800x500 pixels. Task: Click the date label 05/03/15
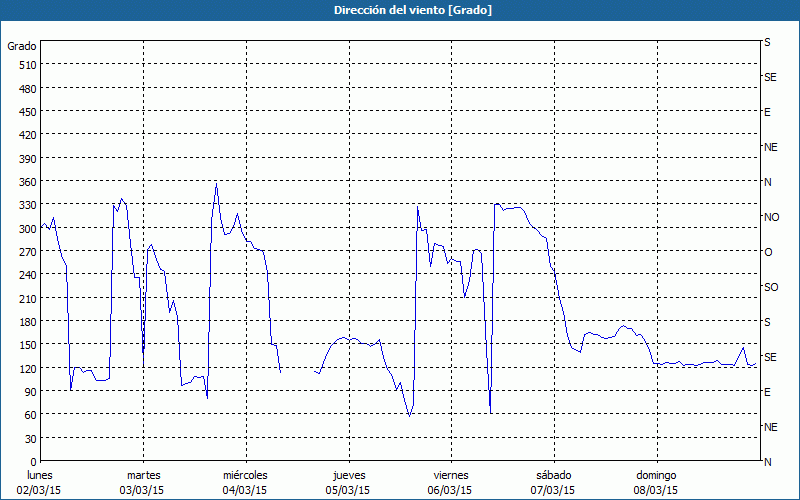click(349, 490)
